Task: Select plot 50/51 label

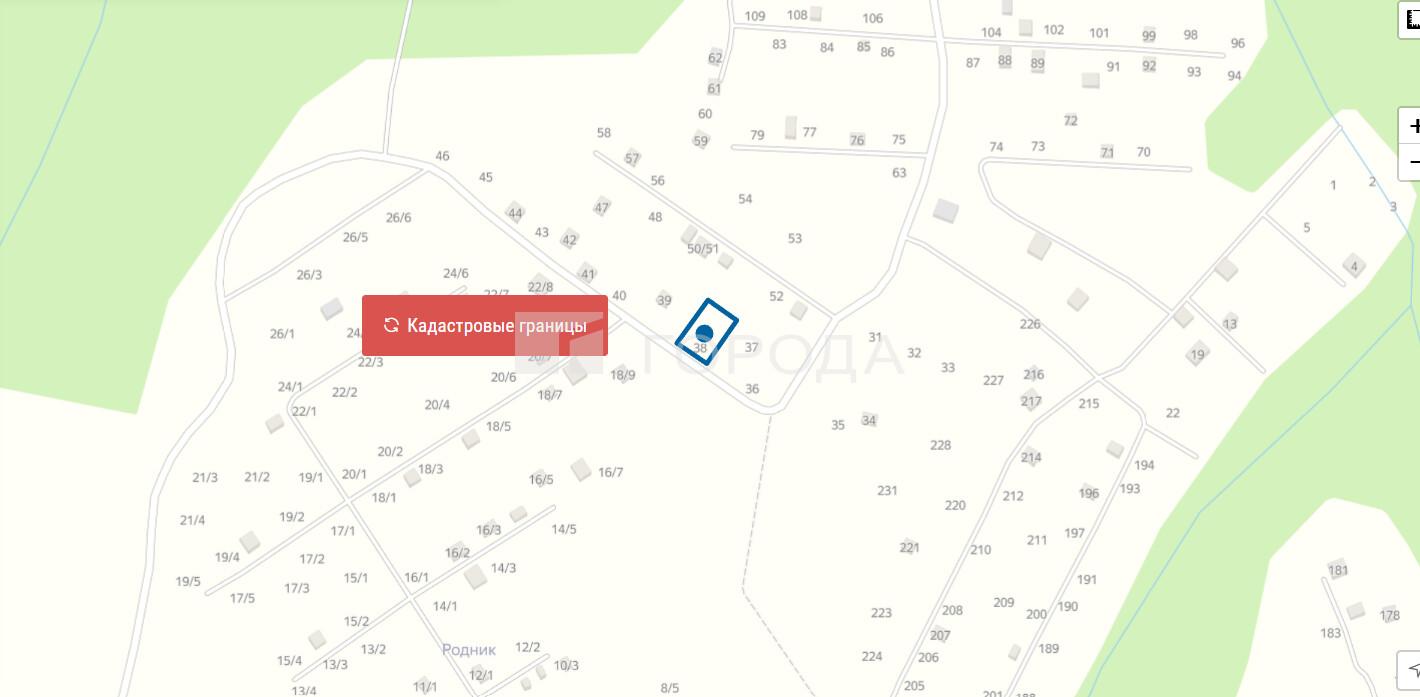Action: (x=703, y=249)
